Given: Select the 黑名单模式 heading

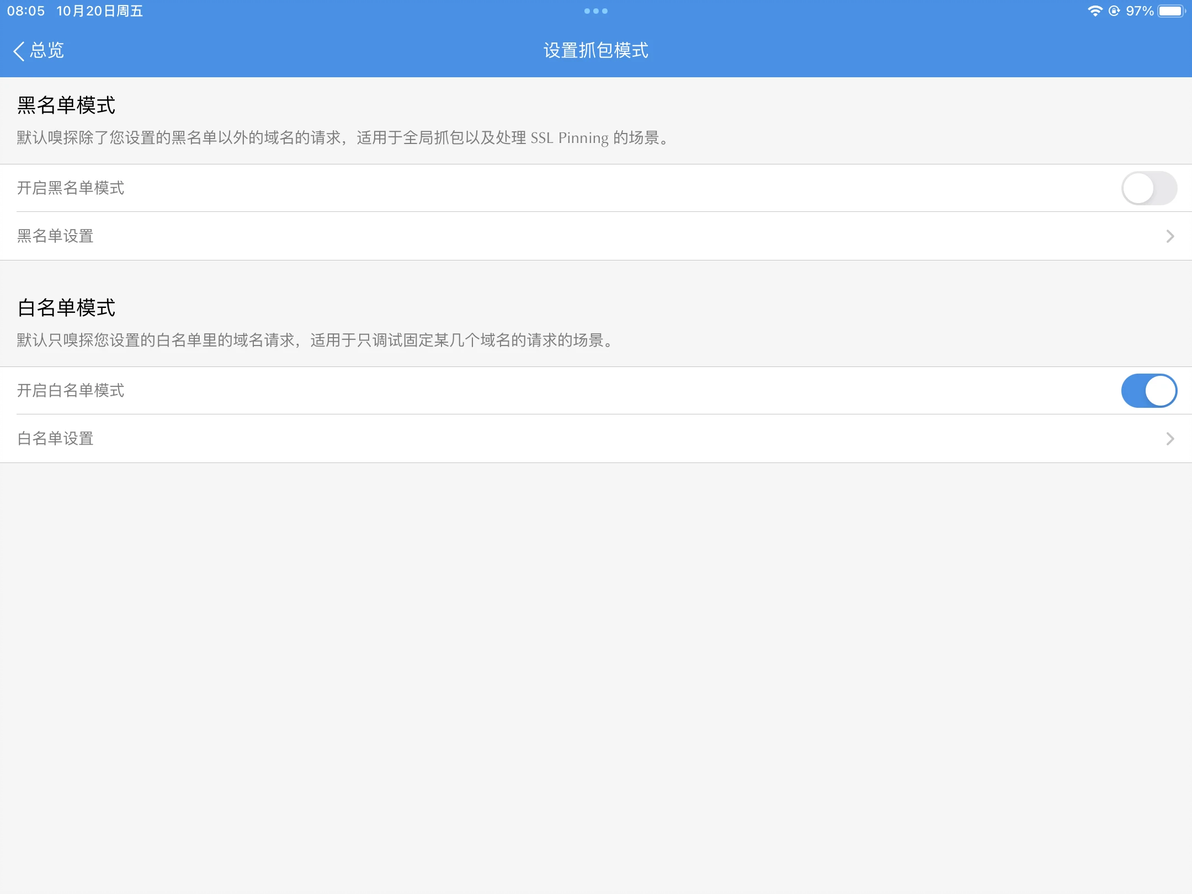Looking at the screenshot, I should point(66,106).
